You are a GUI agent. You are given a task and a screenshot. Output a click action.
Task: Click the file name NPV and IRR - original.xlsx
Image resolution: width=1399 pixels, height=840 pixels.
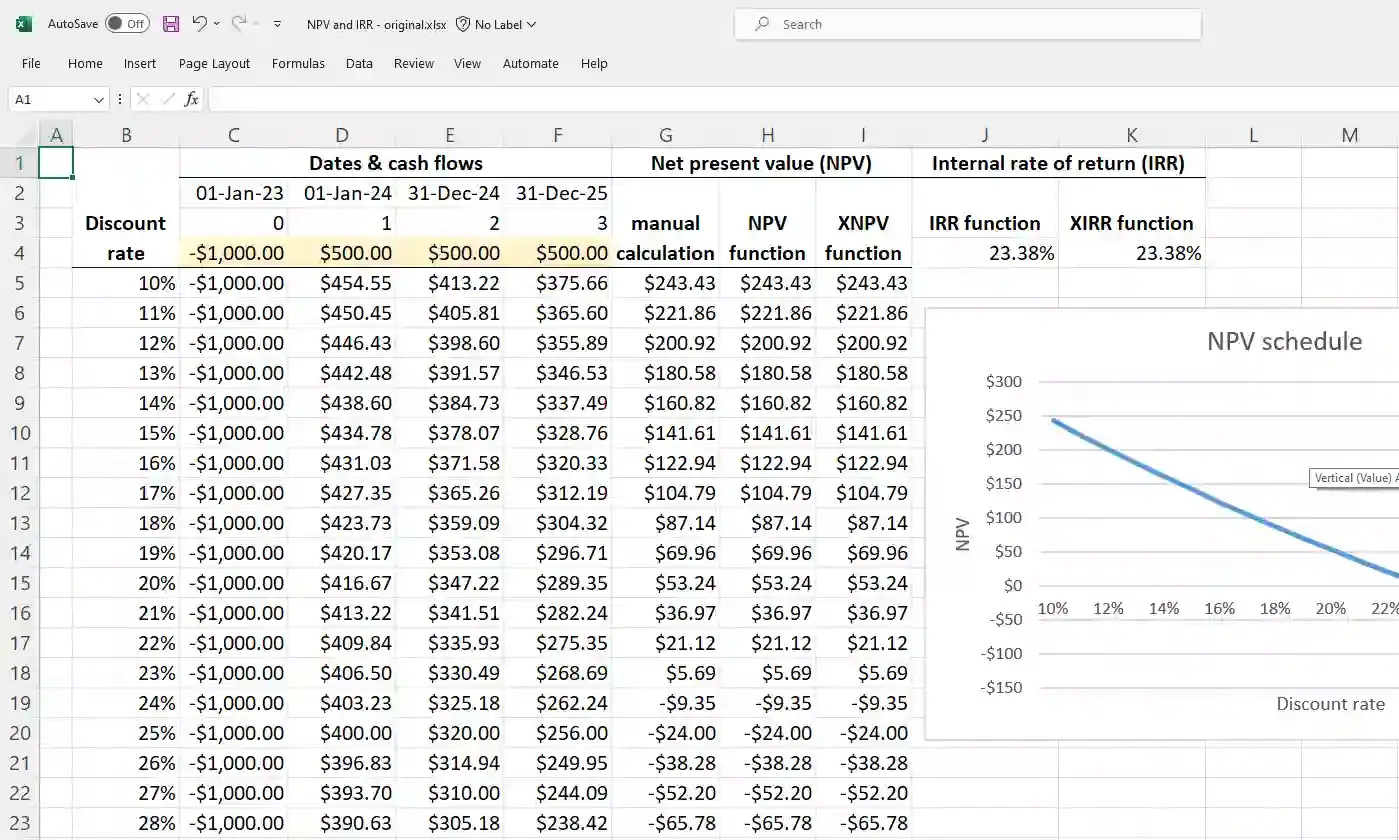(x=376, y=23)
